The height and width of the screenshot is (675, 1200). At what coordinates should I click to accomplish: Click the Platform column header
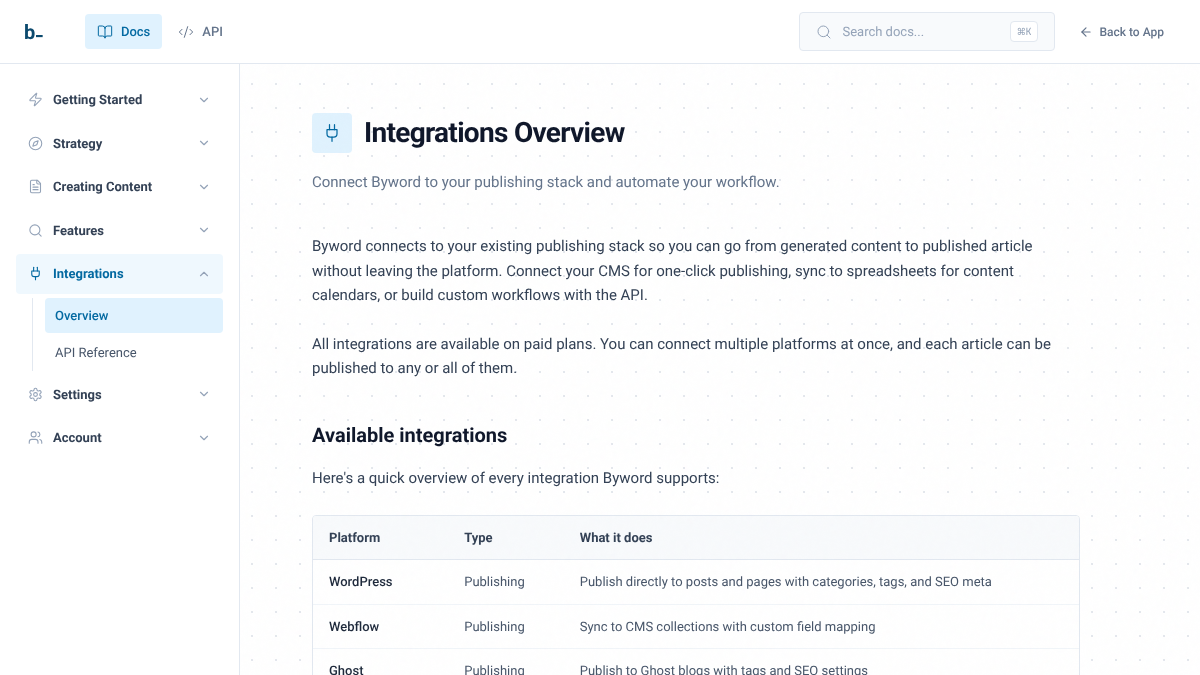tap(354, 538)
